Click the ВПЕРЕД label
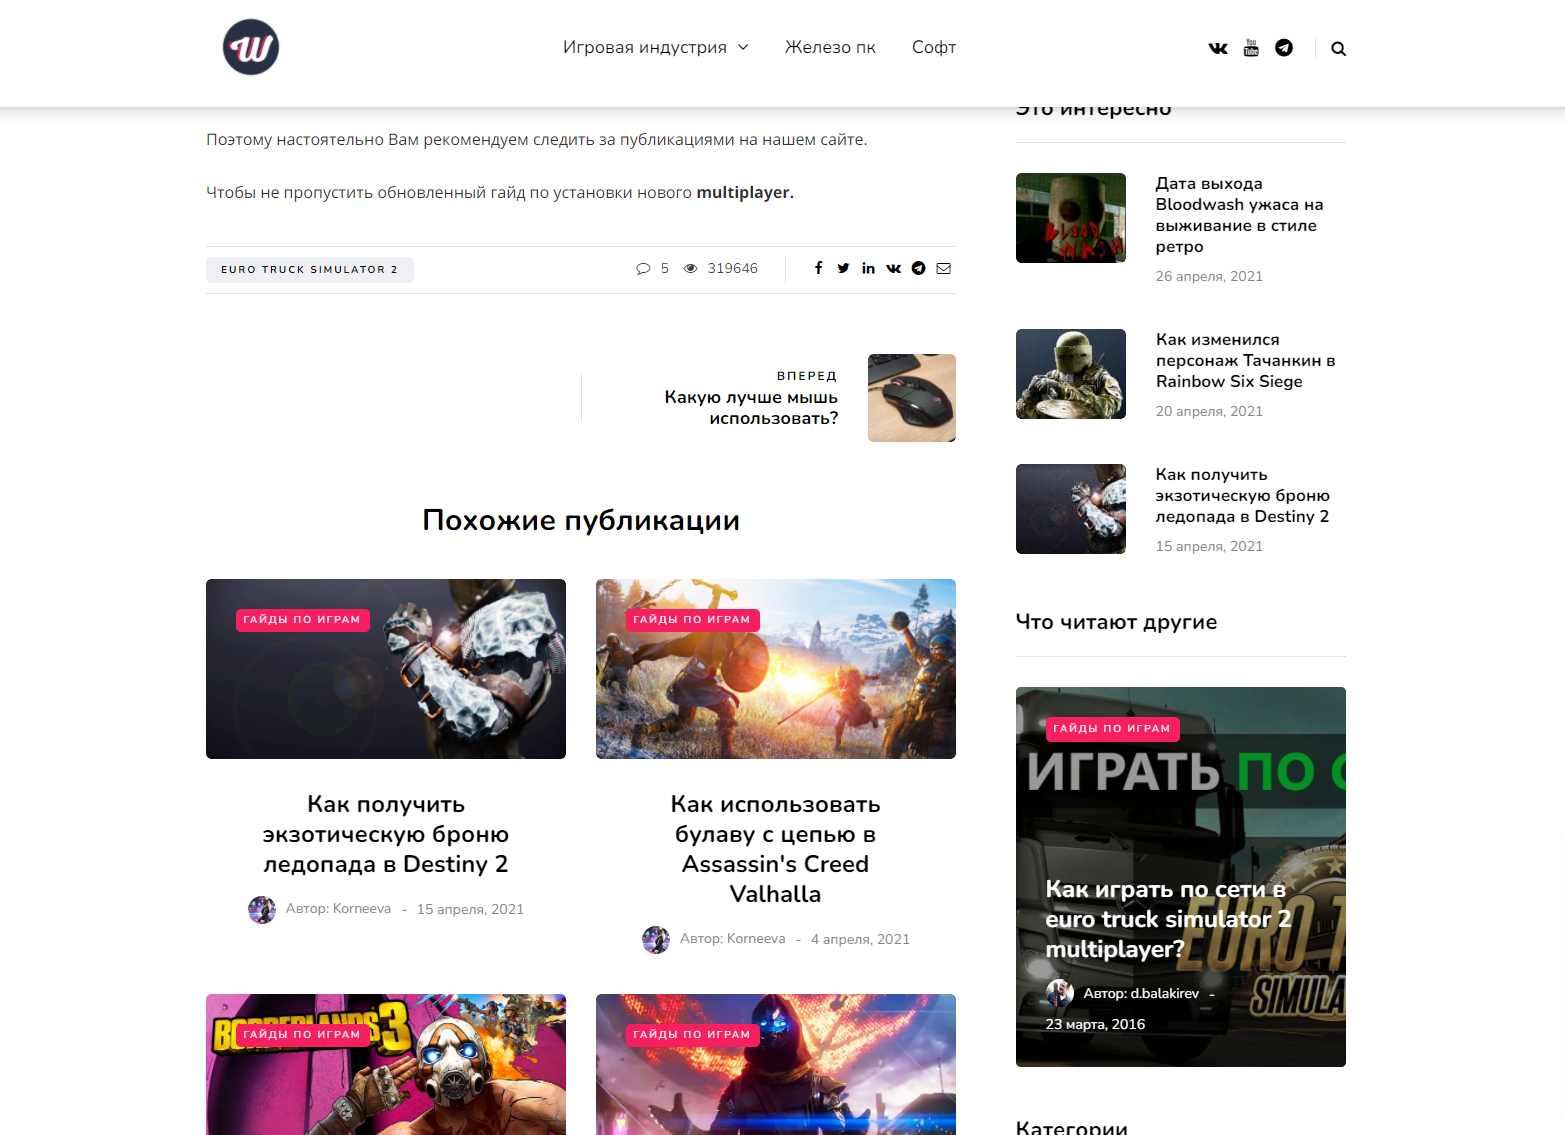The height and width of the screenshot is (1135, 1565). (807, 376)
